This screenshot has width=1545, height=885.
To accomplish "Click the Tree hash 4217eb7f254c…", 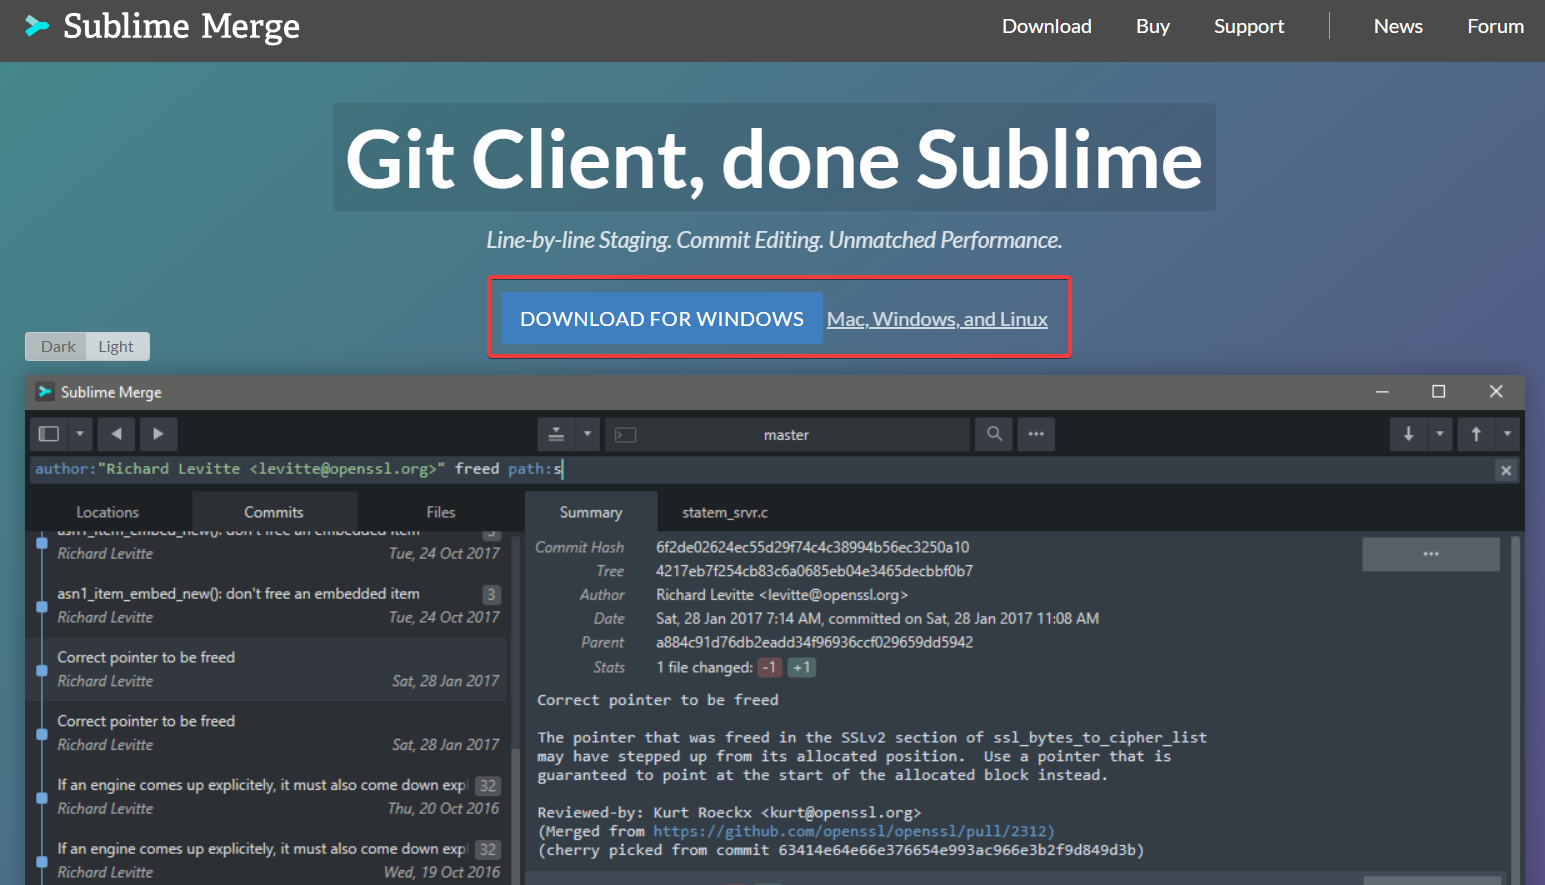I will [x=814, y=571].
